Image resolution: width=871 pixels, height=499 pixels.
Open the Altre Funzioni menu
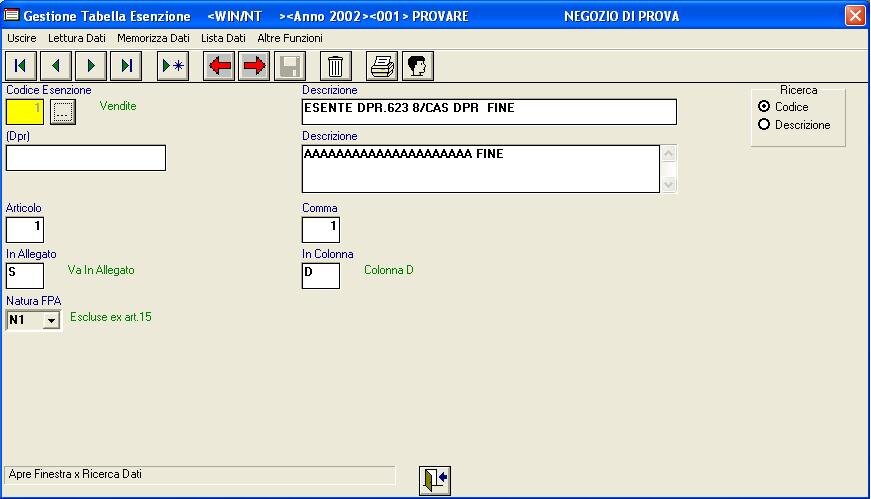290,37
